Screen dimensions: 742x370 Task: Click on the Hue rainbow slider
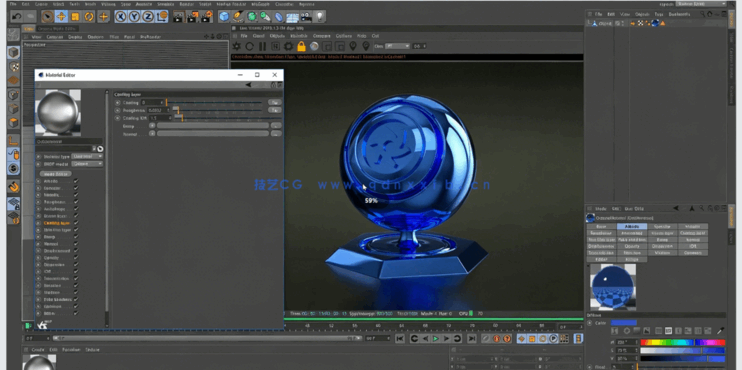click(682, 343)
